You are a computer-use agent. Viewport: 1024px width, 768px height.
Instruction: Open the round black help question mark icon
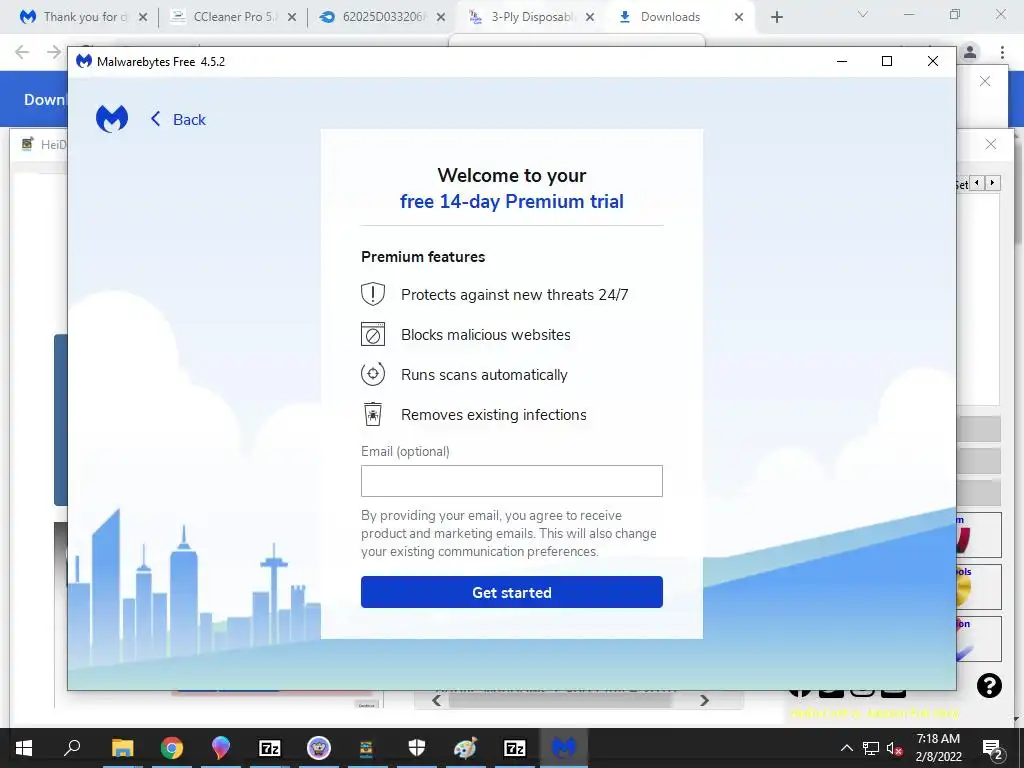(989, 686)
